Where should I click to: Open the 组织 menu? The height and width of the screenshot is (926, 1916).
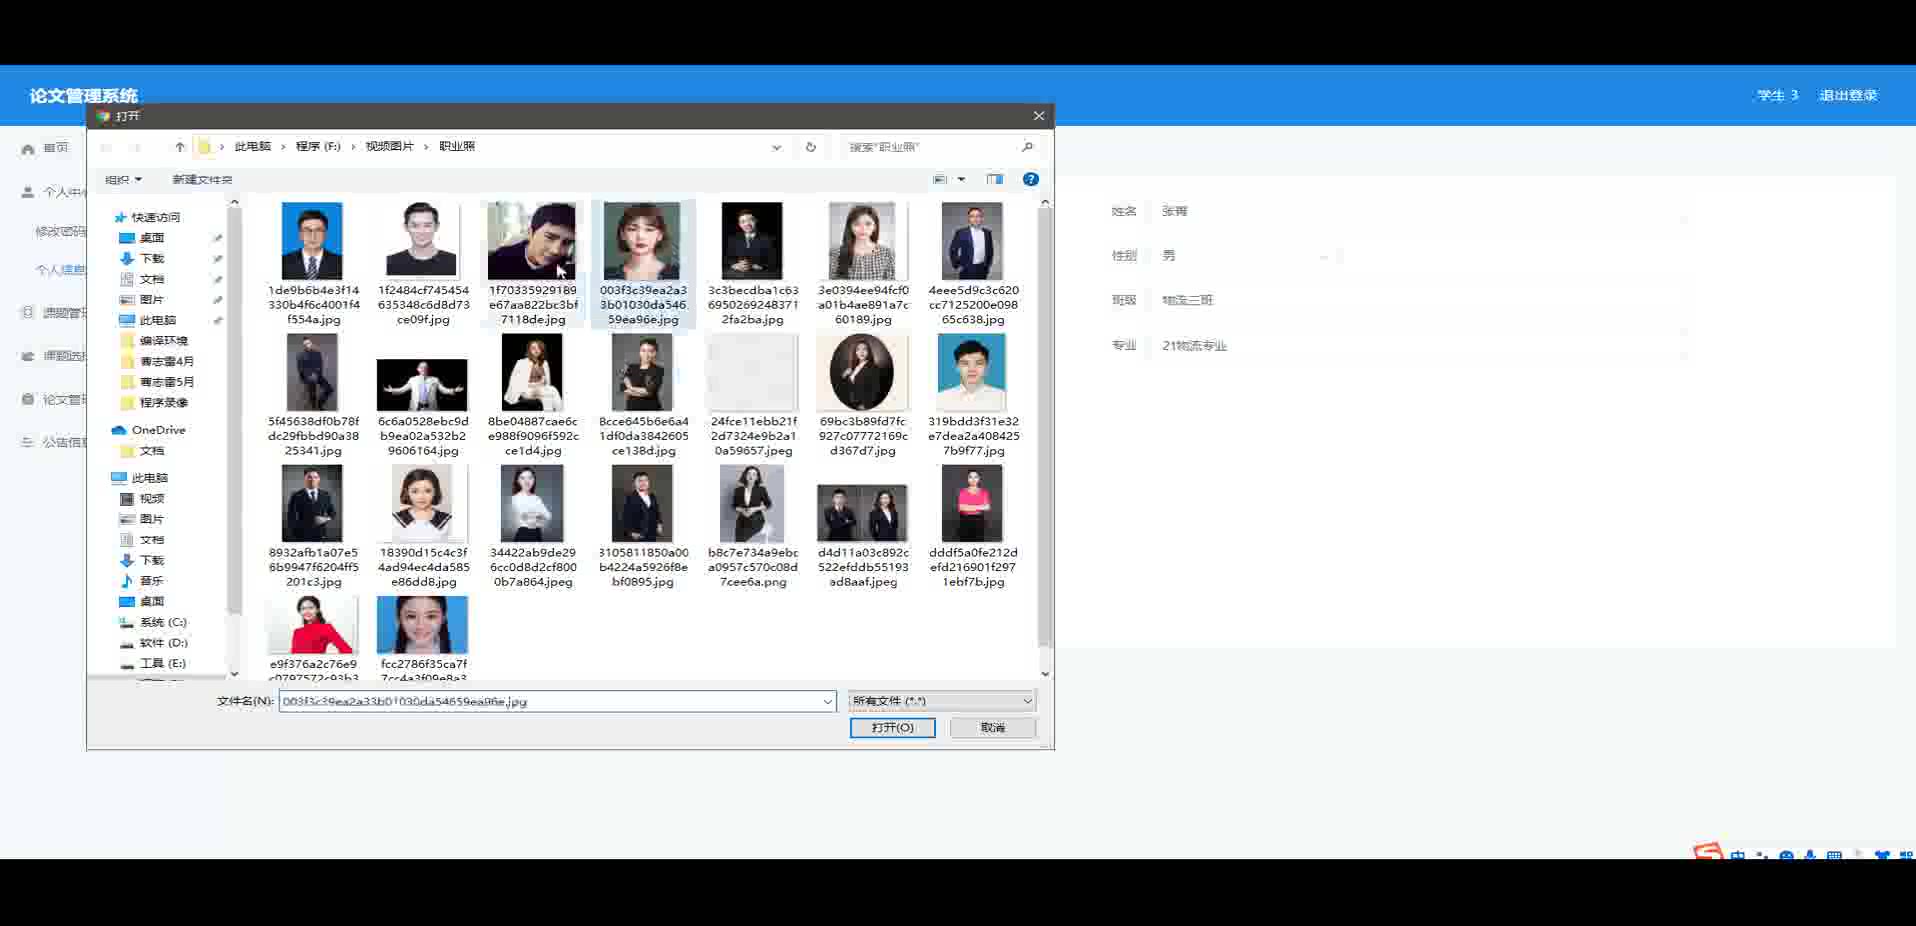(x=123, y=179)
